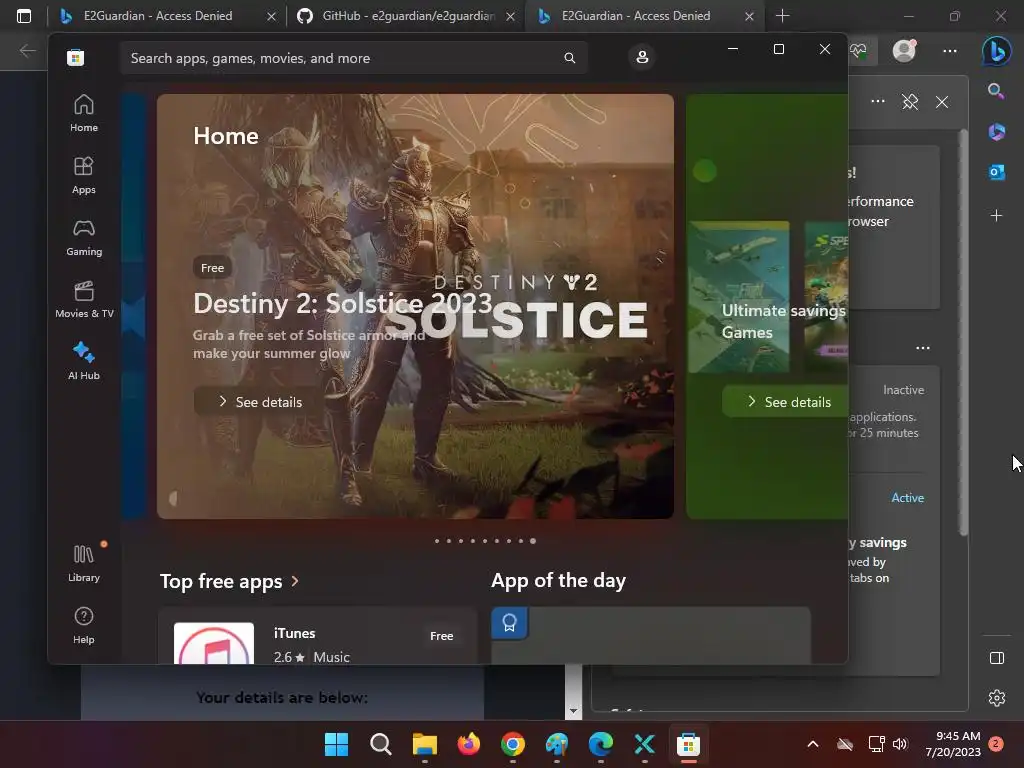The width and height of the screenshot is (1024, 768).
Task: Open Help in Store sidebar
Action: tap(84, 625)
